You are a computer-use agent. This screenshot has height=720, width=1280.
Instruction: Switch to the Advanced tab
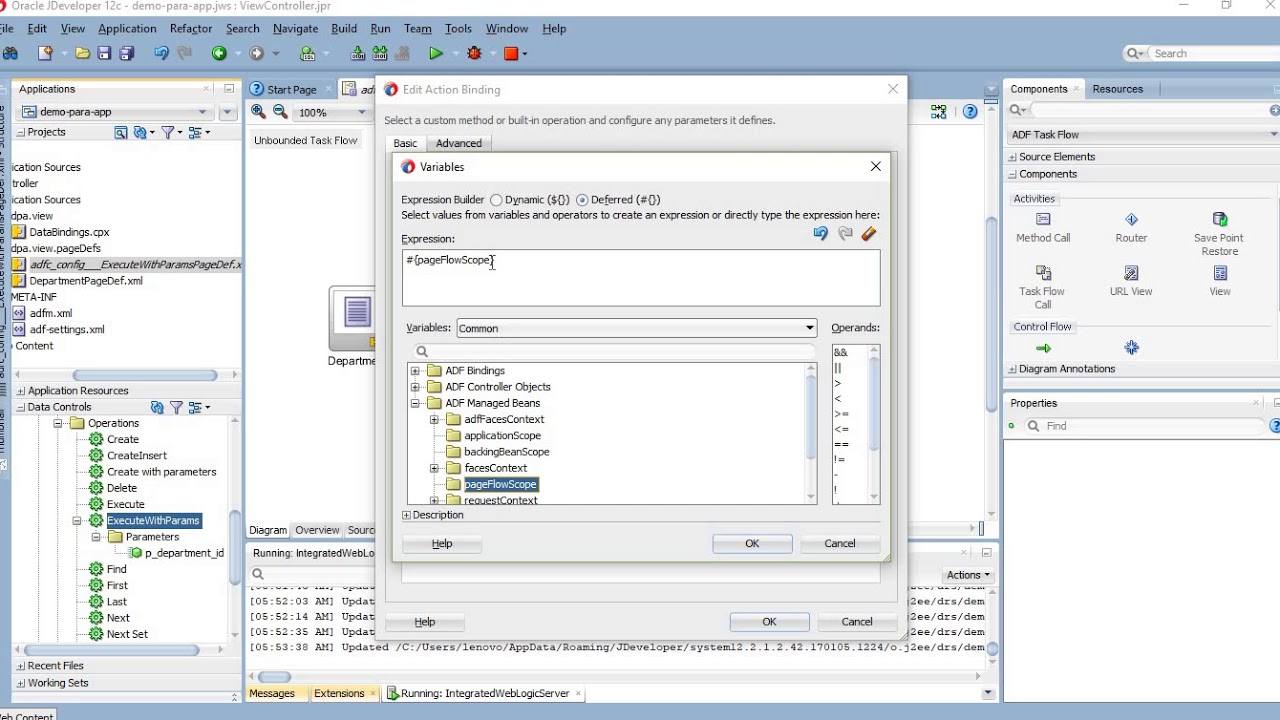[x=458, y=143]
